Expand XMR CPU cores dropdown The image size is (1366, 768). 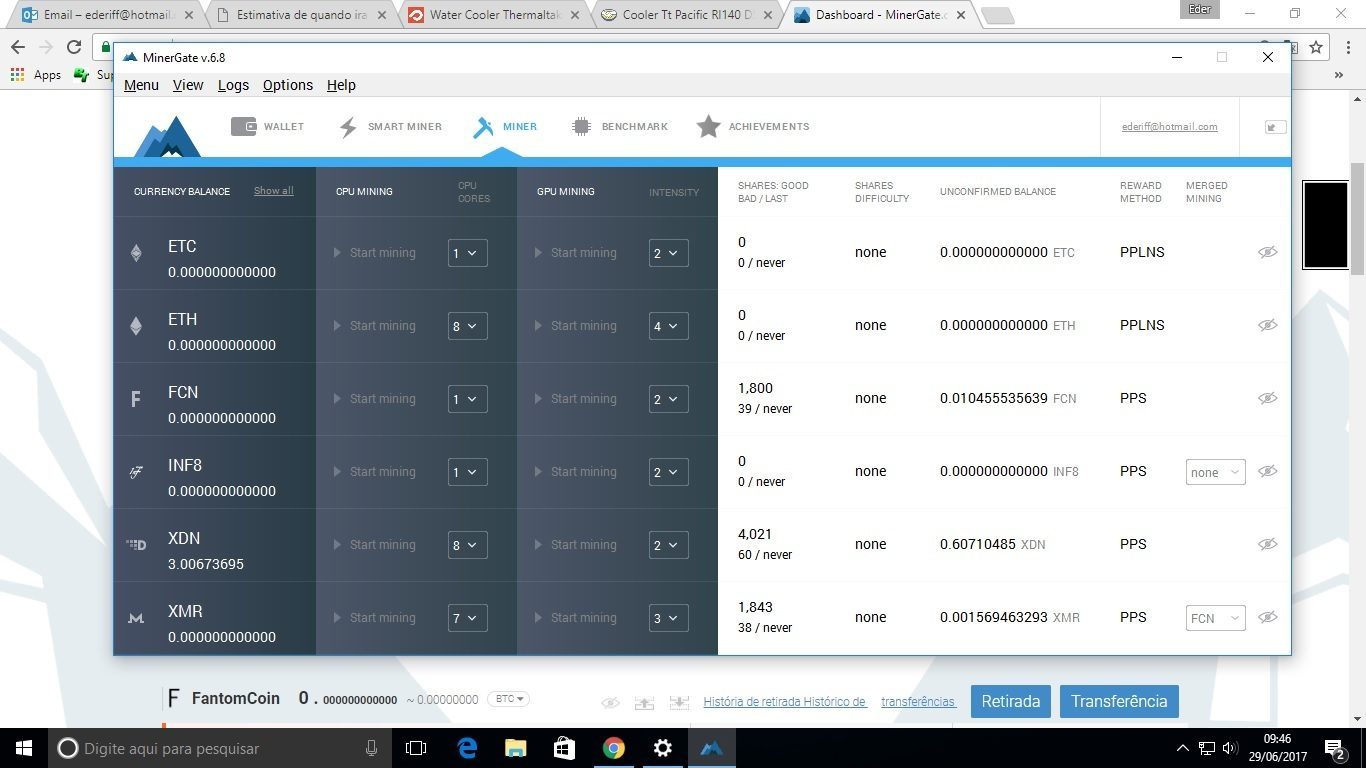tap(467, 618)
